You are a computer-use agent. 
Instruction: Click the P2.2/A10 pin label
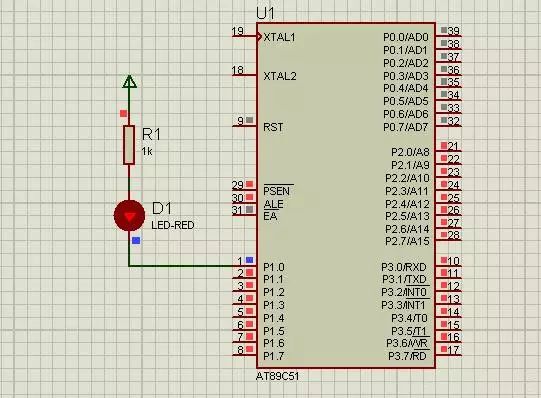point(407,178)
